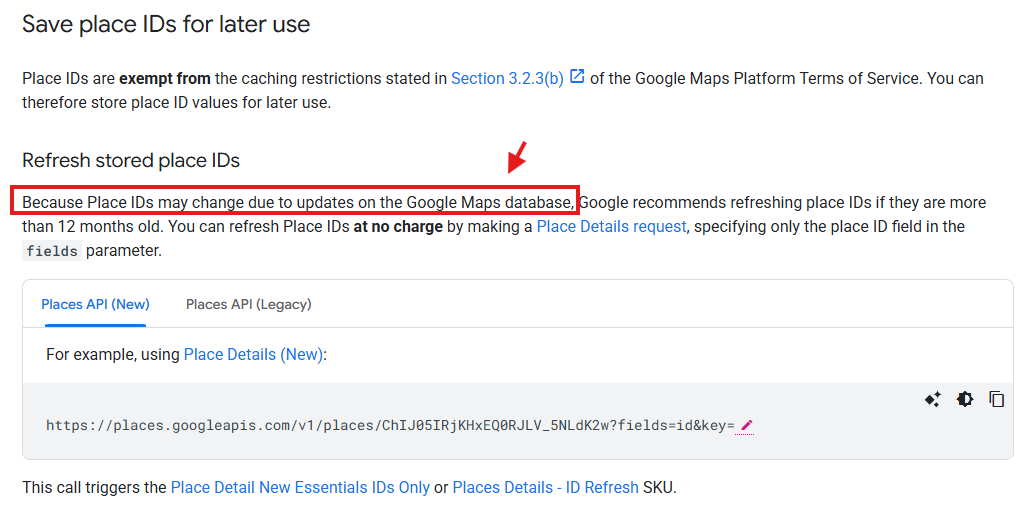Open Place Detail New Essentials IDs Only link

point(300,488)
